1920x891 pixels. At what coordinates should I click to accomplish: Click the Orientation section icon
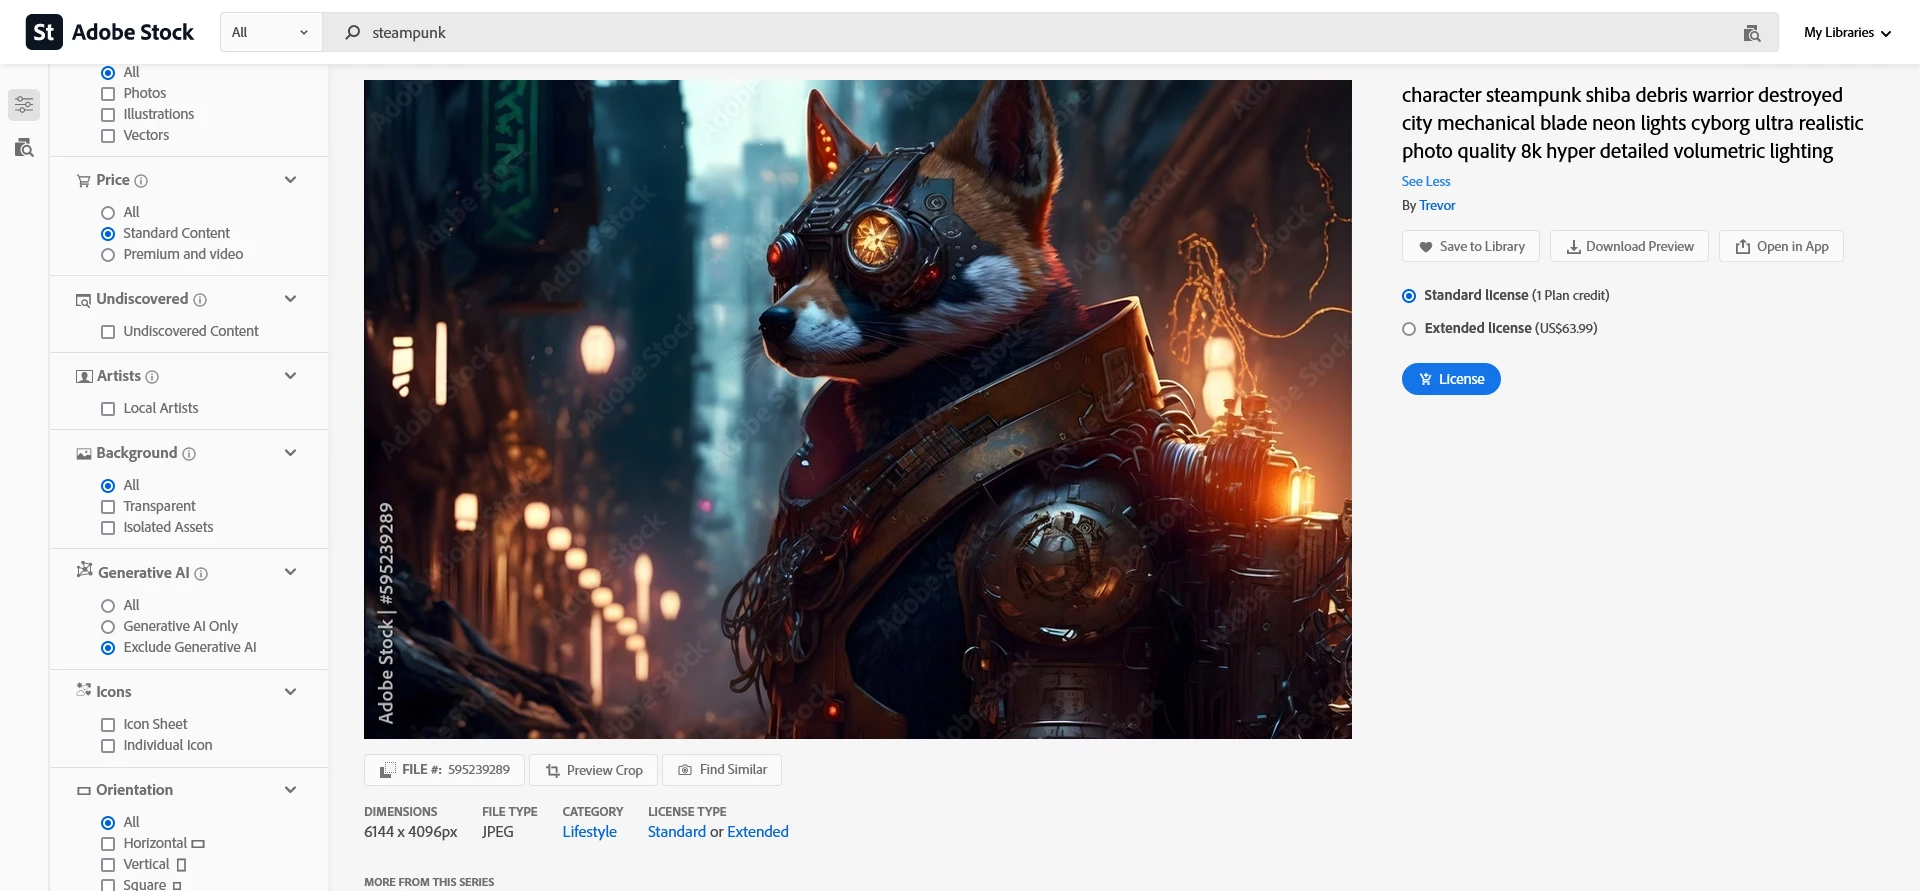coord(84,791)
